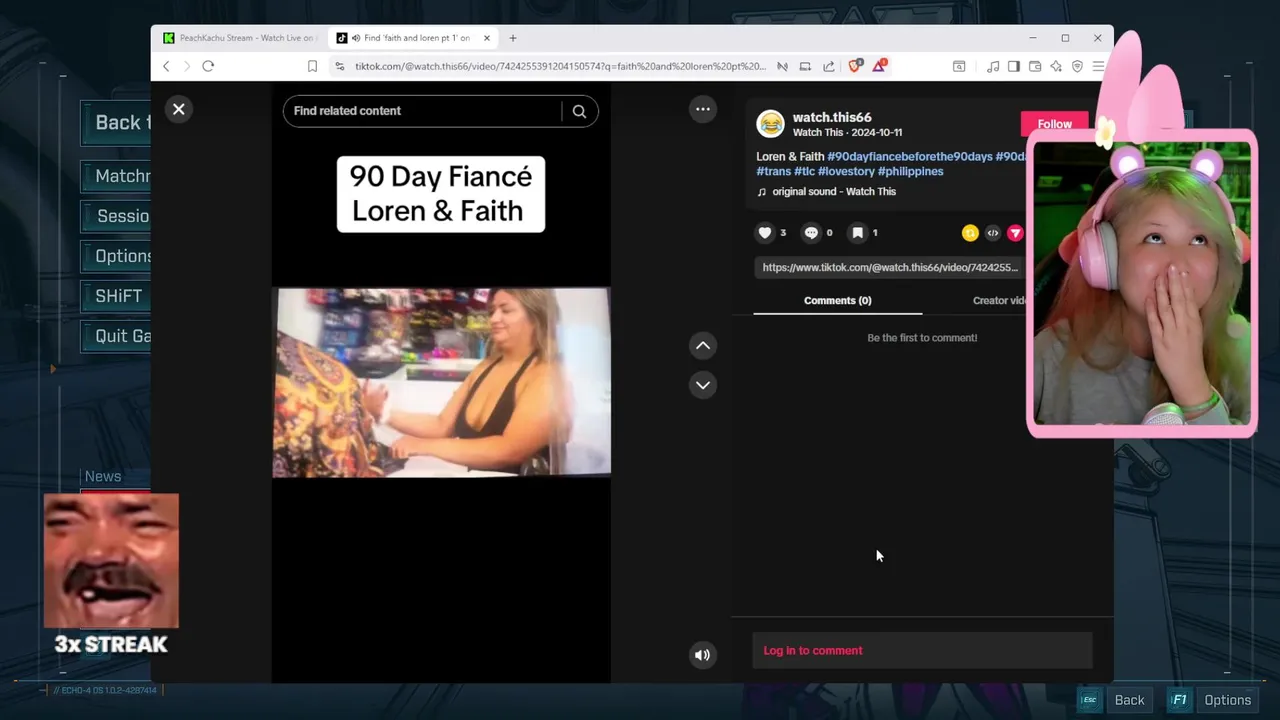
Task: Click the pink share-to-friends icon
Action: click(x=1015, y=233)
